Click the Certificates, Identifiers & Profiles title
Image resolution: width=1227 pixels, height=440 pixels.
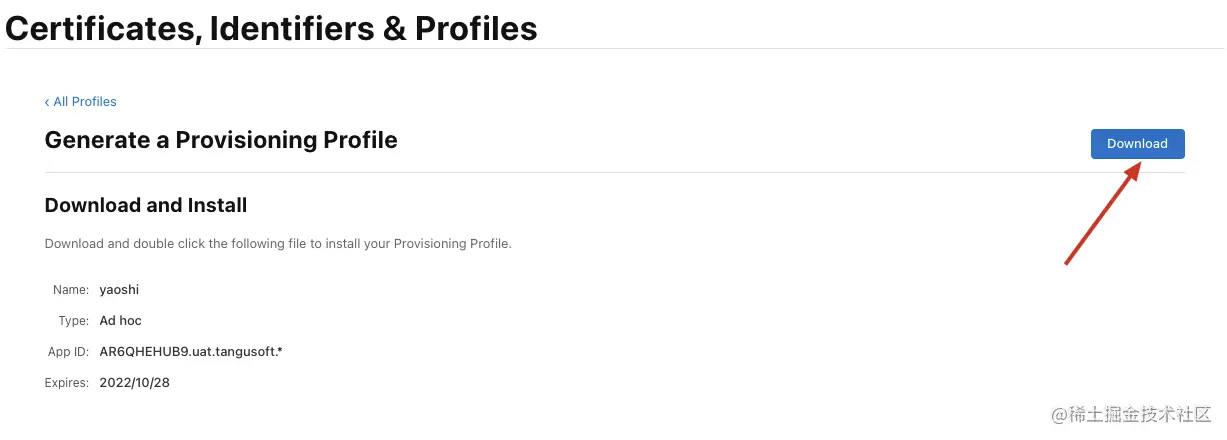click(271, 28)
